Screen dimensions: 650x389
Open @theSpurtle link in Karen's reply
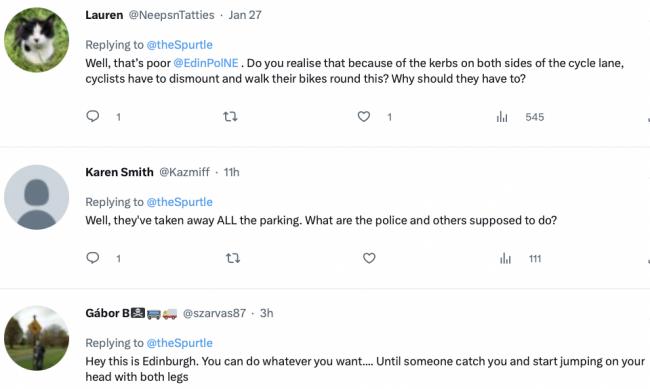click(179, 202)
